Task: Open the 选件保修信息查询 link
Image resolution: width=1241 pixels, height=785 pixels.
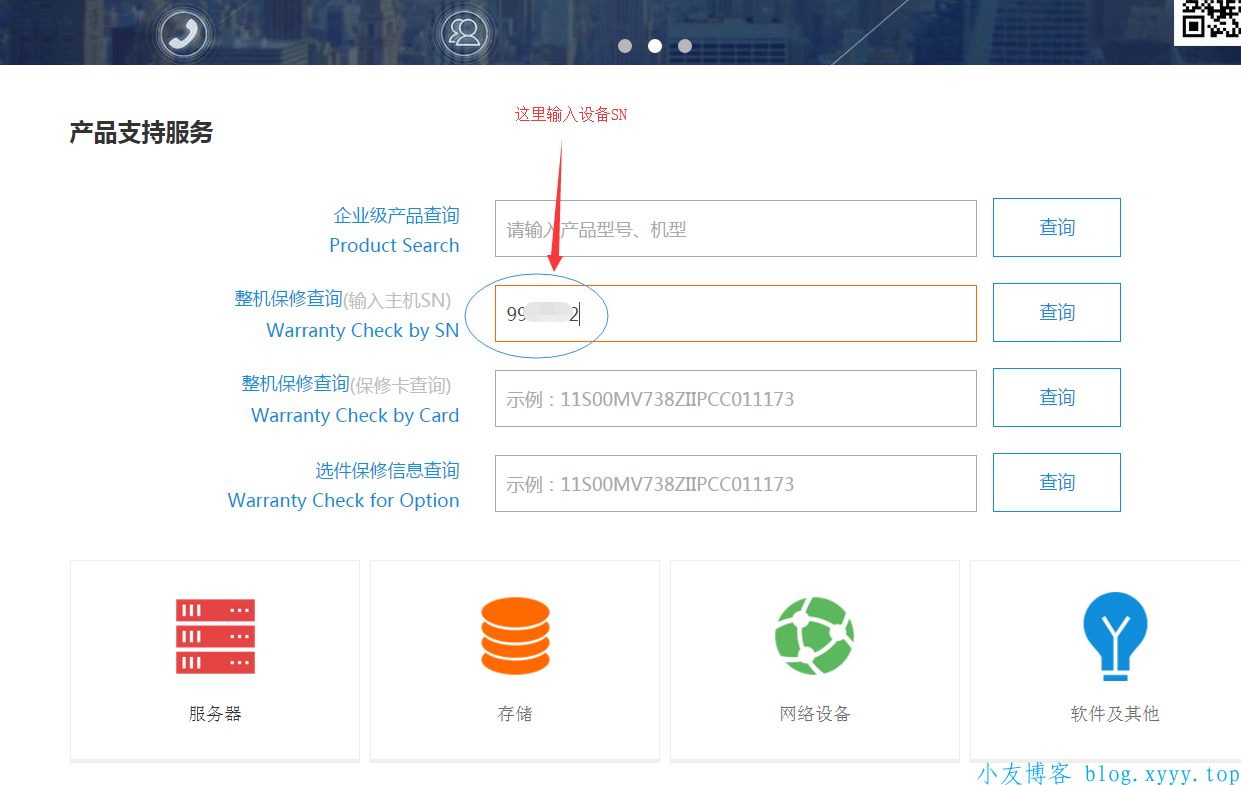Action: (x=387, y=471)
